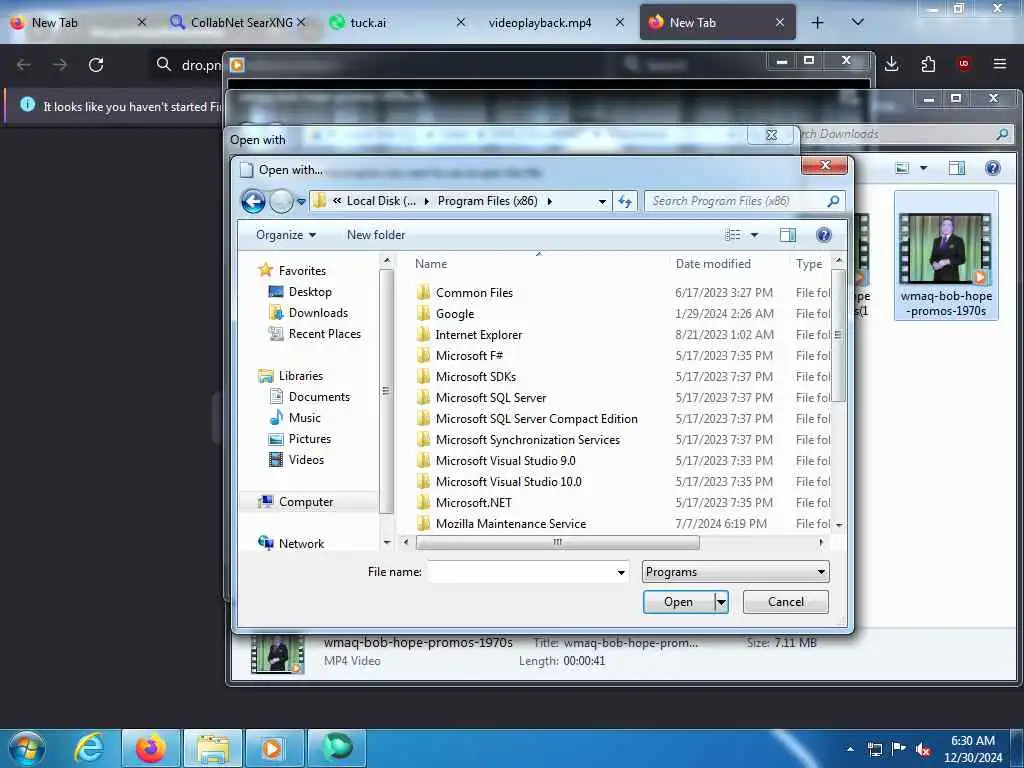This screenshot has height=768, width=1024.
Task: Select Microsoft Visual Studio 9.0 folder
Action: (x=496, y=460)
